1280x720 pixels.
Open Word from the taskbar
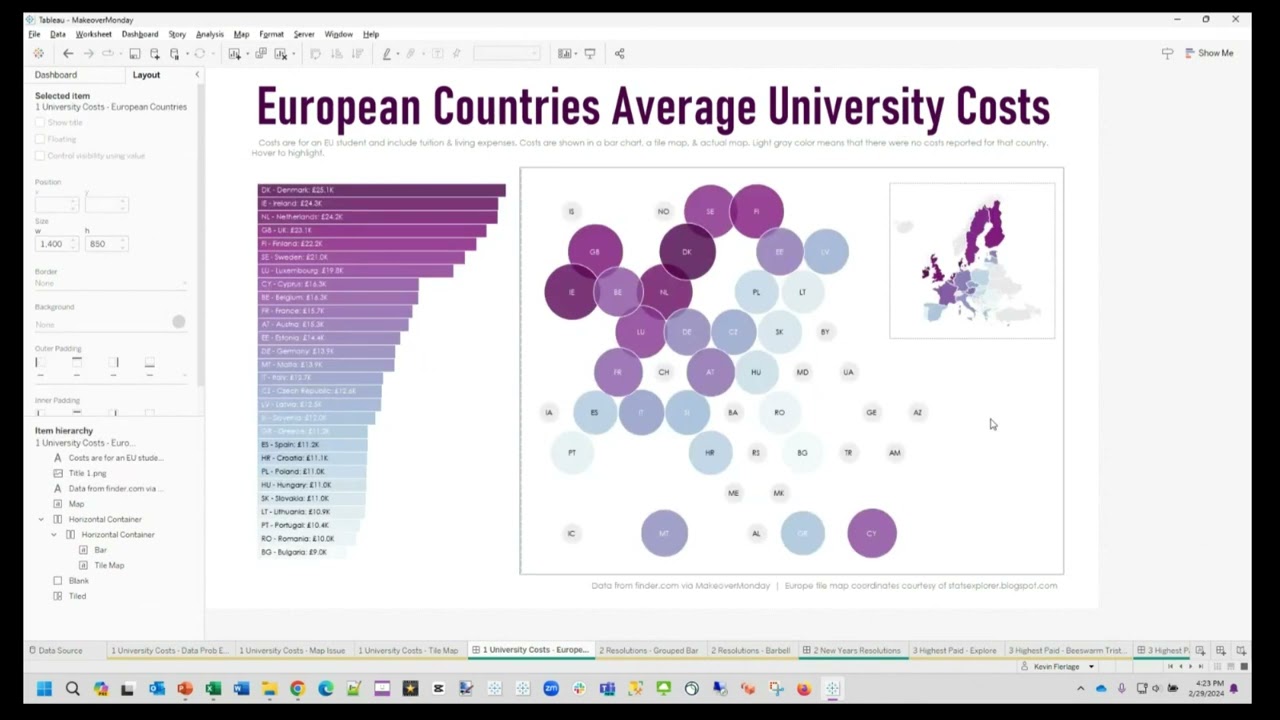pos(241,688)
